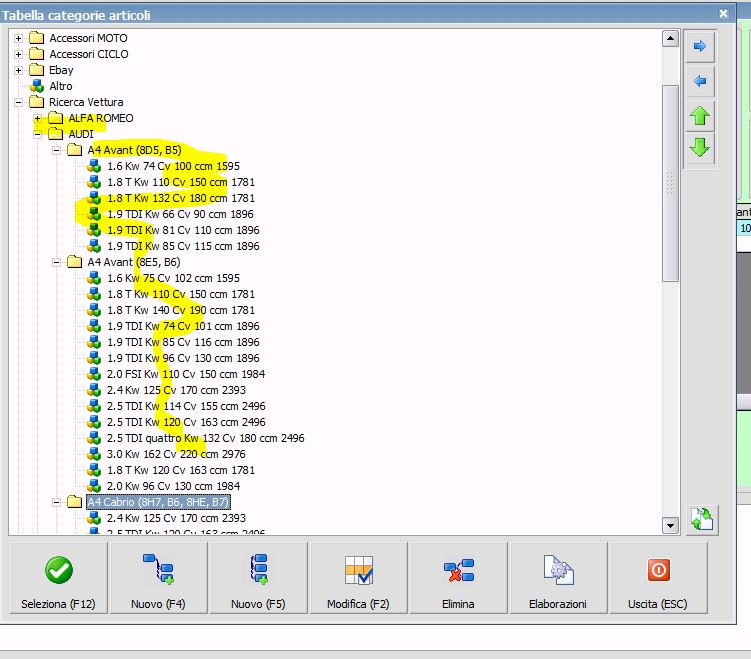Image resolution: width=751 pixels, height=659 pixels.
Task: Select Altro tree item
Action: 61,86
